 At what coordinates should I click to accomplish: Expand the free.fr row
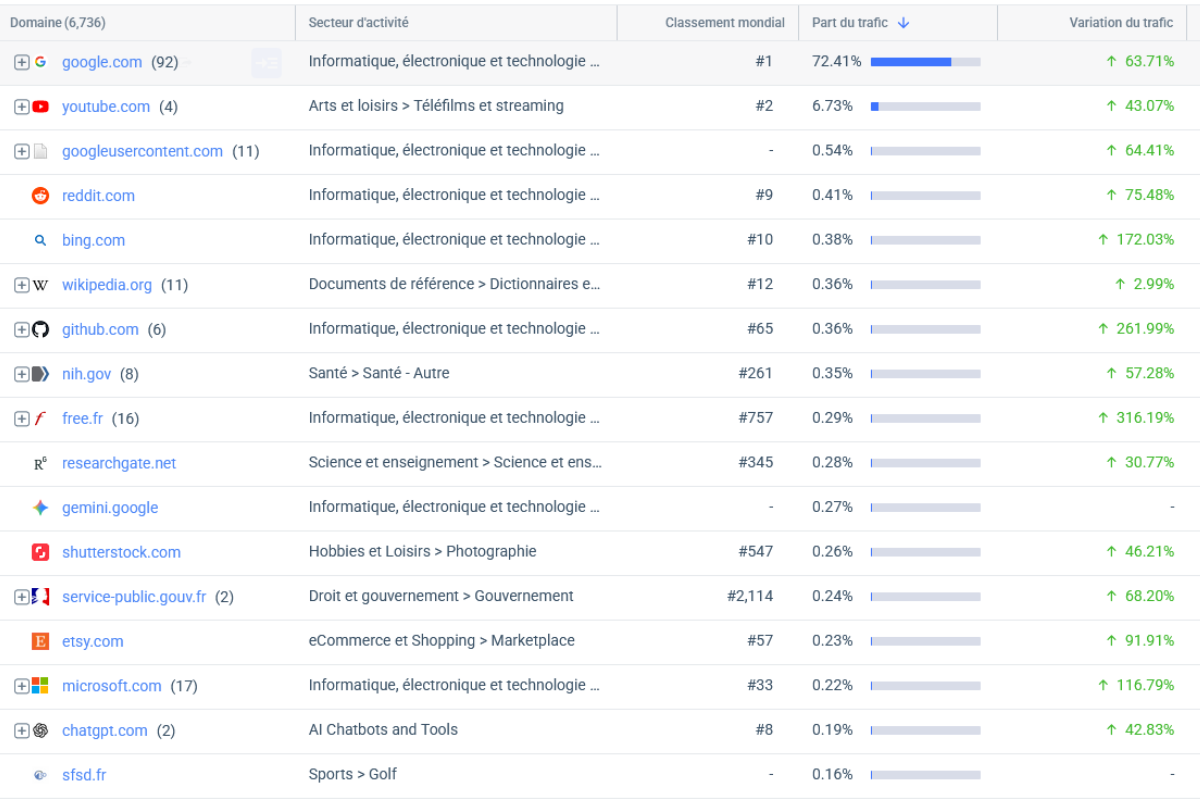pyautogui.click(x=21, y=419)
